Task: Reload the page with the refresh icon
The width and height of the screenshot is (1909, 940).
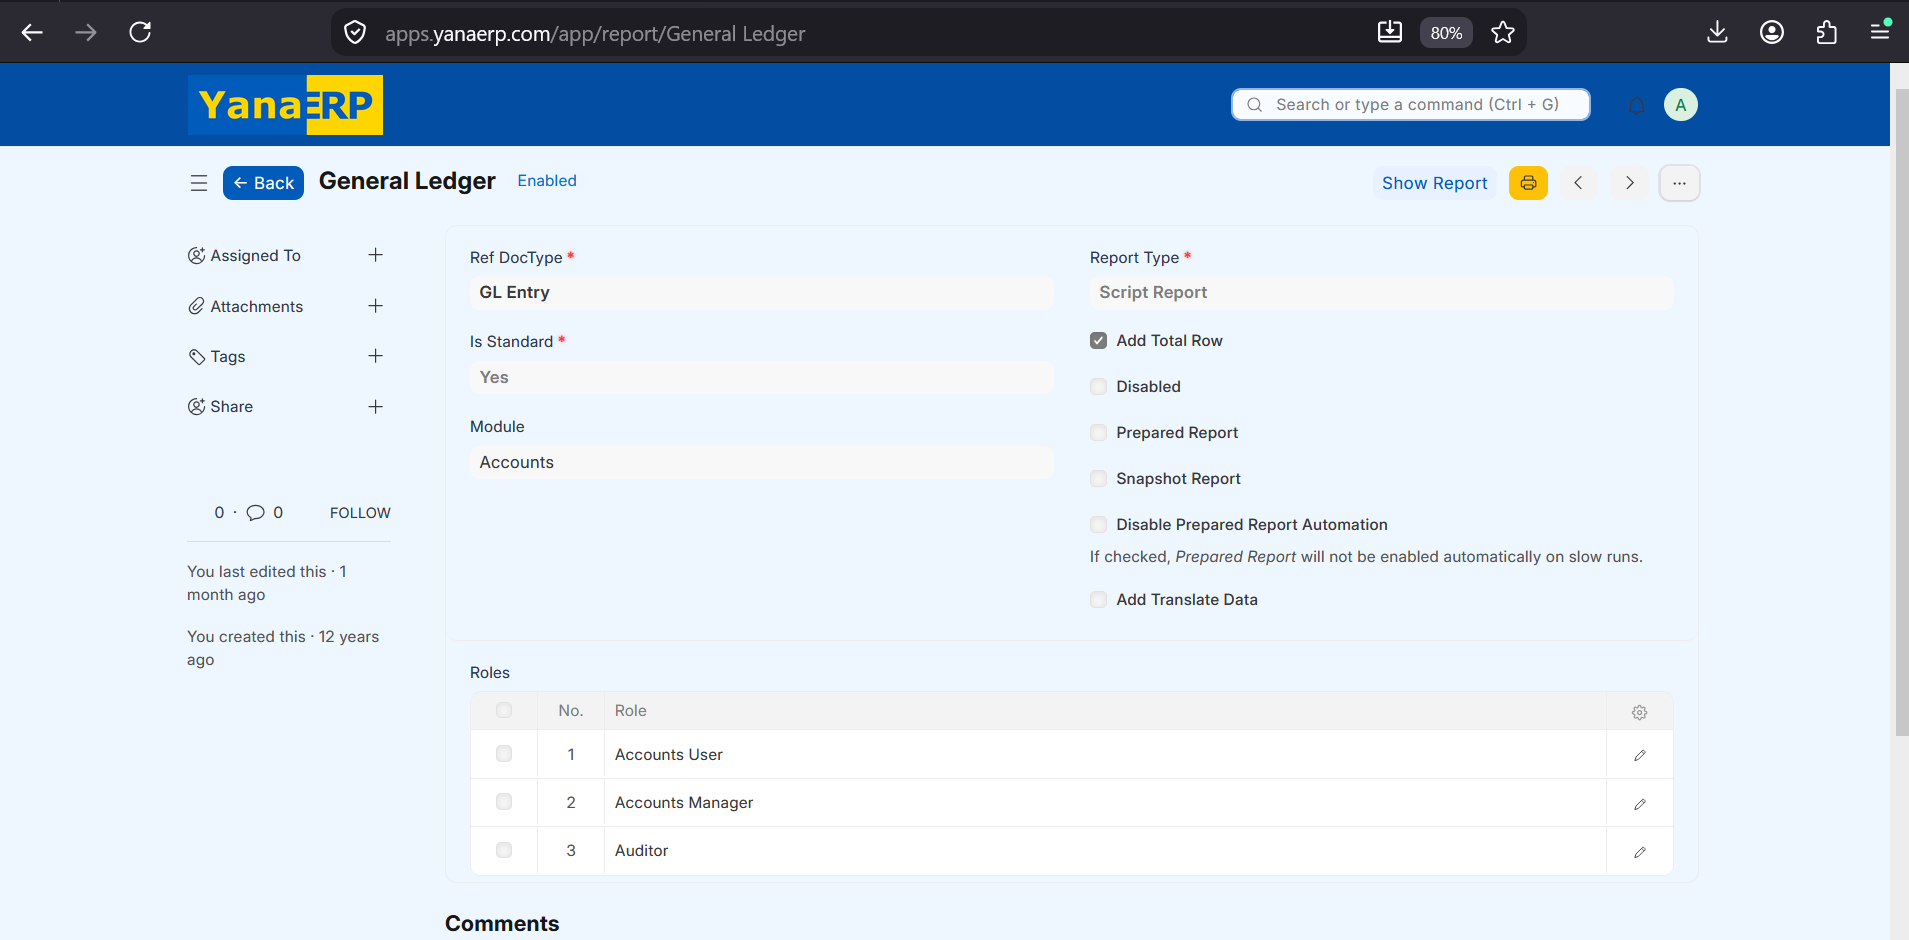Action: pyautogui.click(x=140, y=32)
